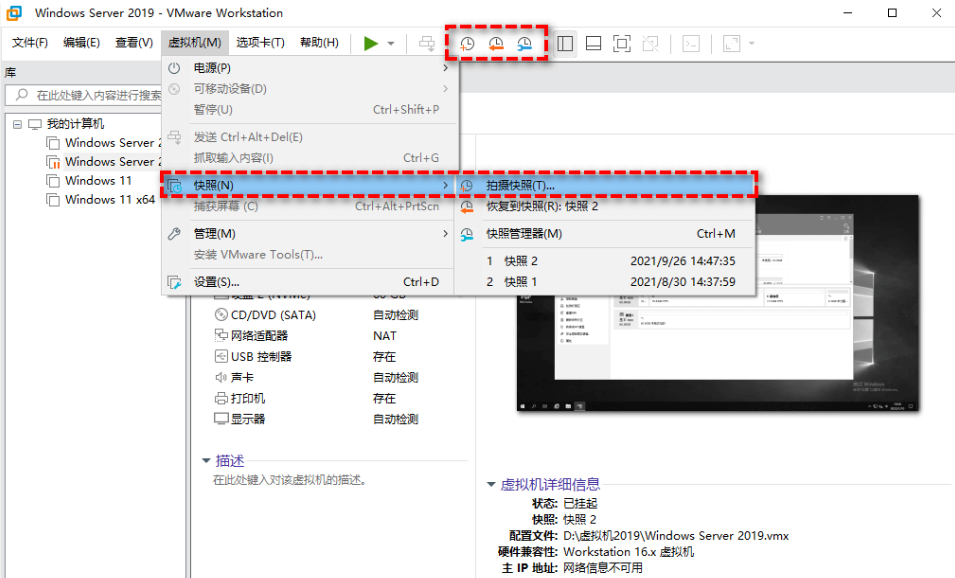The image size is (955, 578).
Task: Click the USB controller icon
Action: [x=221, y=356]
